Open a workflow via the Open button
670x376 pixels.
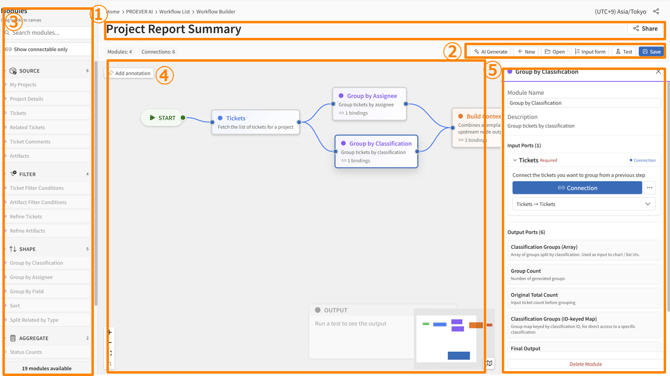(555, 52)
